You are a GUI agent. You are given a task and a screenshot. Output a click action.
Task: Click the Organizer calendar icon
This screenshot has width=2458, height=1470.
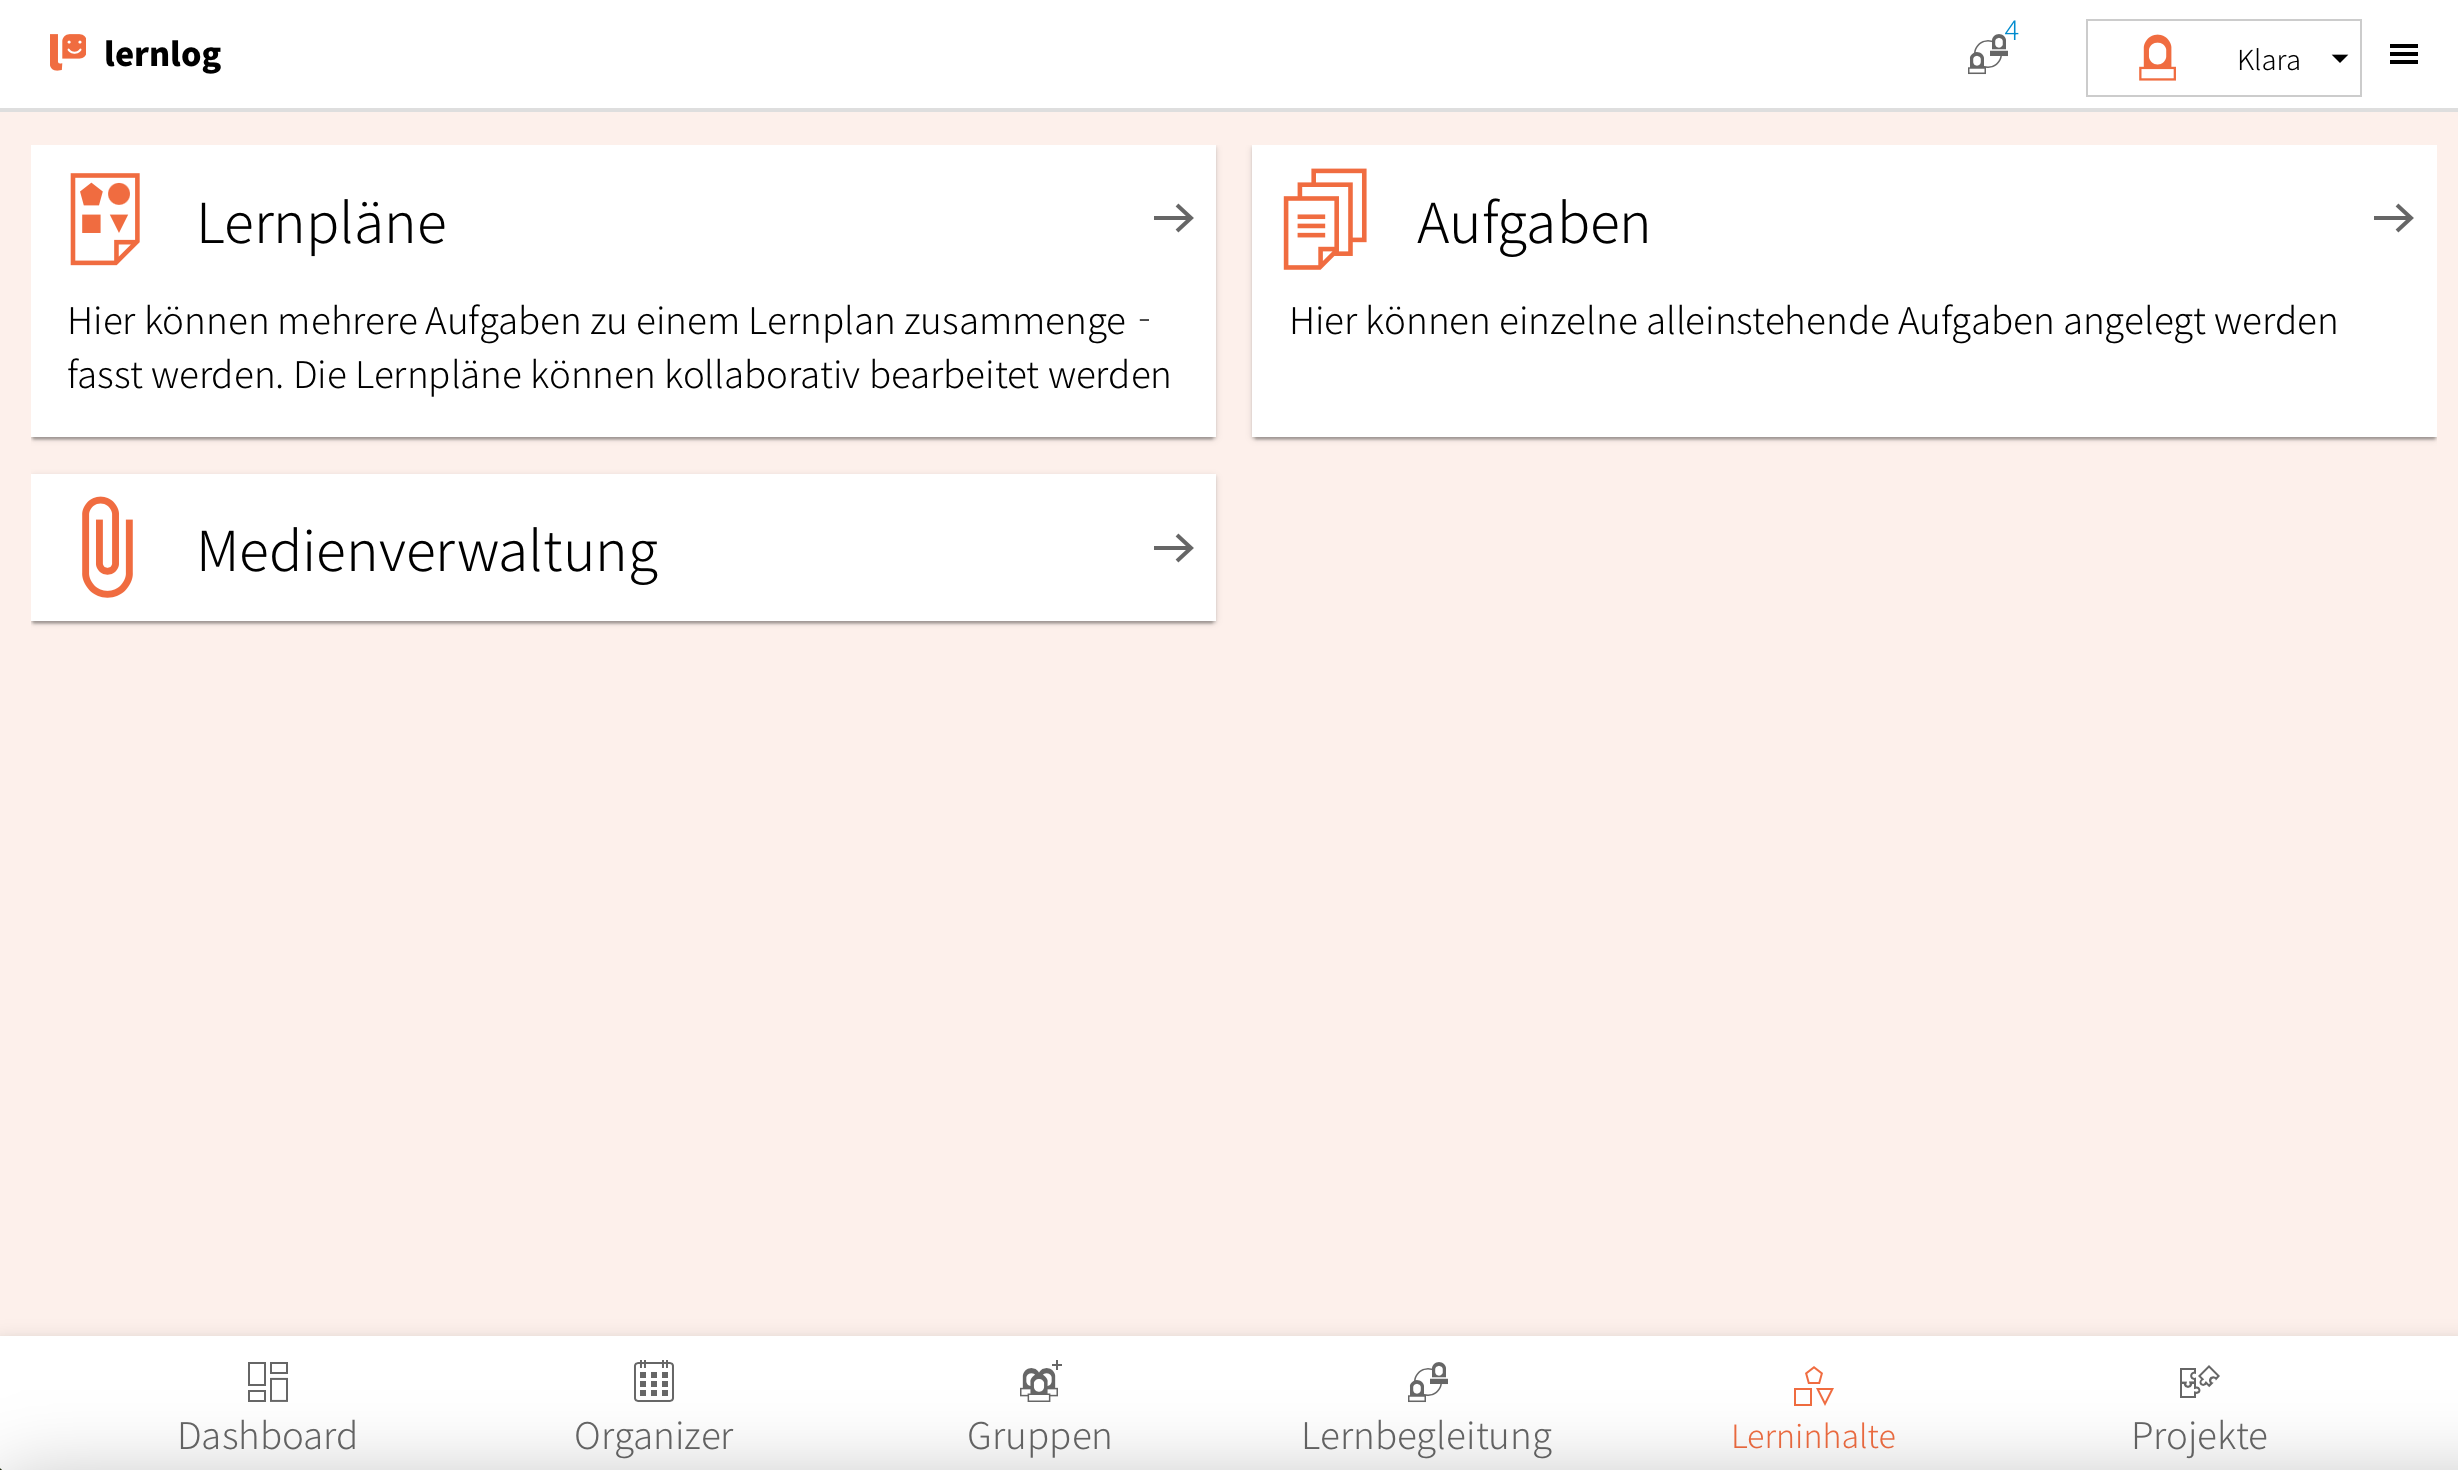pos(654,1381)
